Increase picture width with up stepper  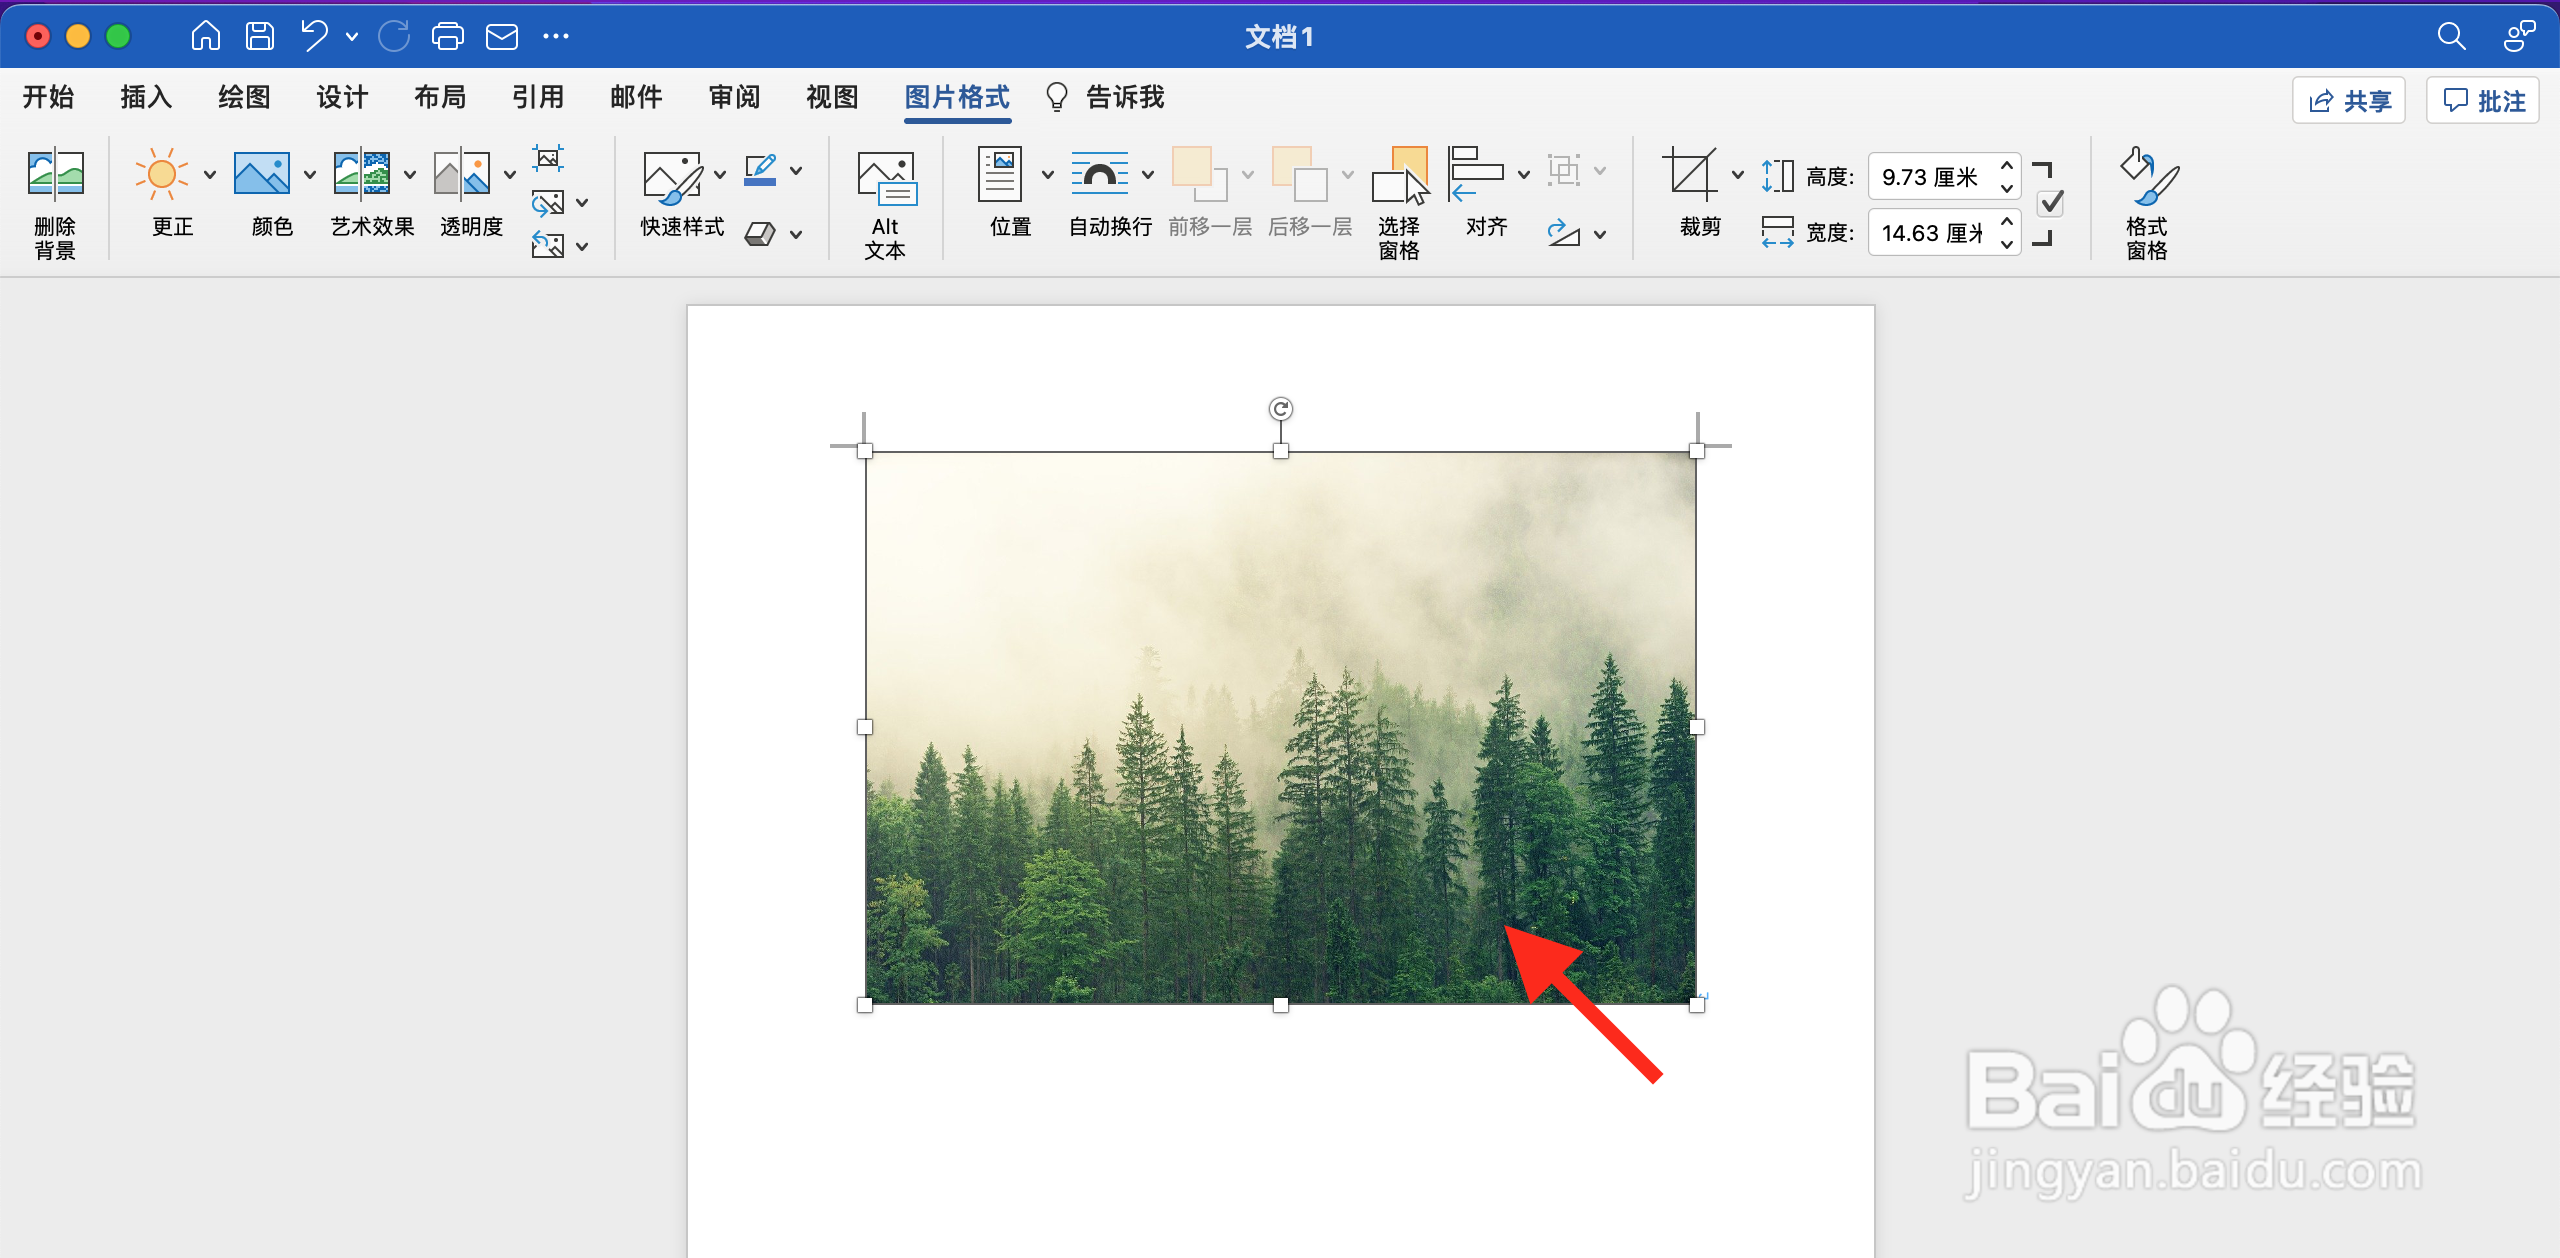point(2007,222)
